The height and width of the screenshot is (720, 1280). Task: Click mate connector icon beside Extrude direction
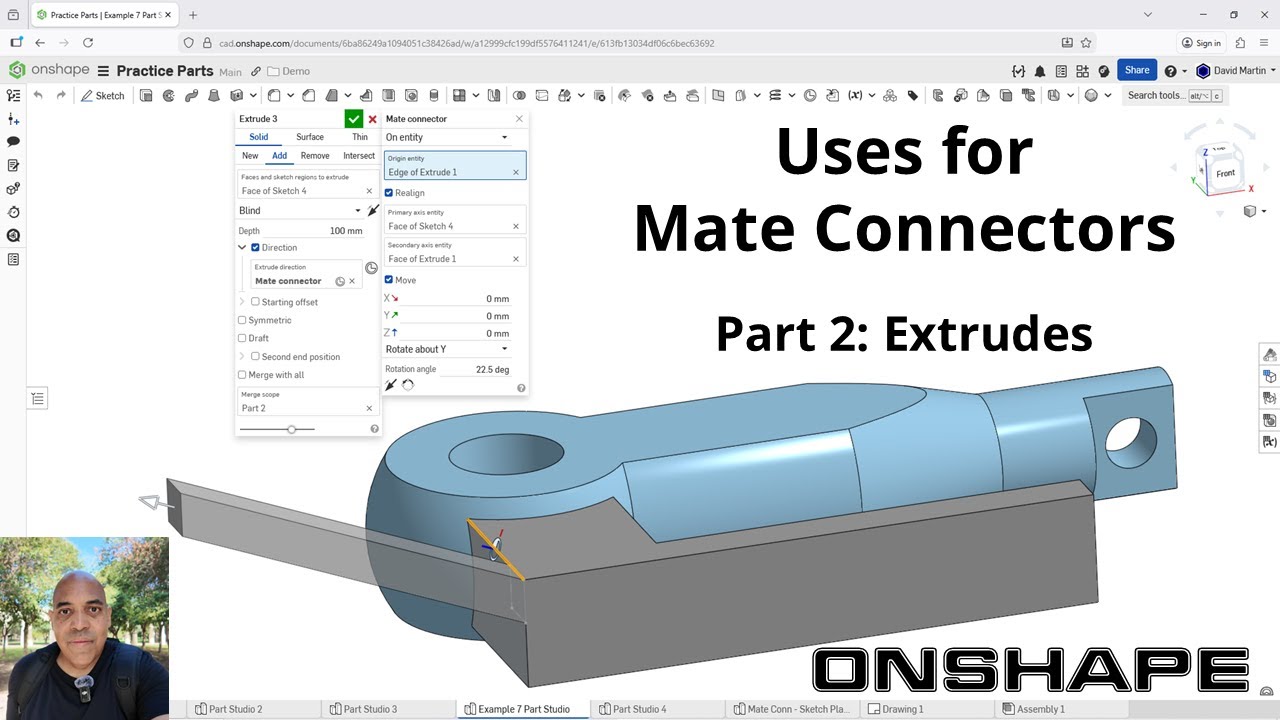[371, 267]
